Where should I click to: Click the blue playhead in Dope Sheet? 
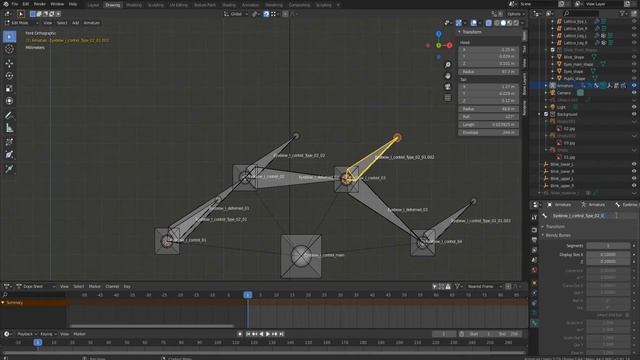point(248,295)
